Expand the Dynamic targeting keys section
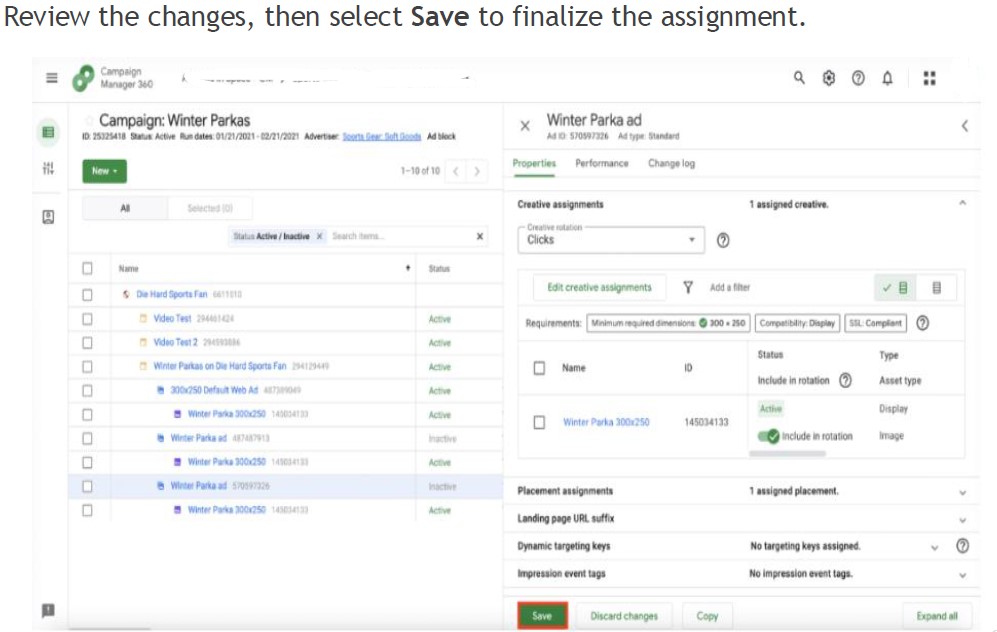The width and height of the screenshot is (997, 632). [x=934, y=547]
